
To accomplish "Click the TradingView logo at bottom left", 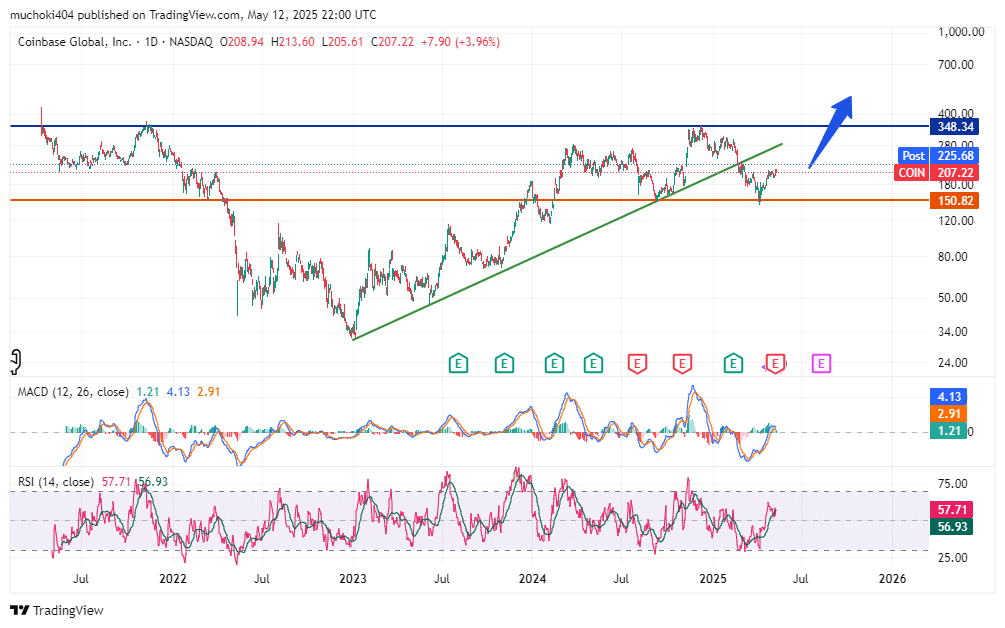I will click(57, 610).
